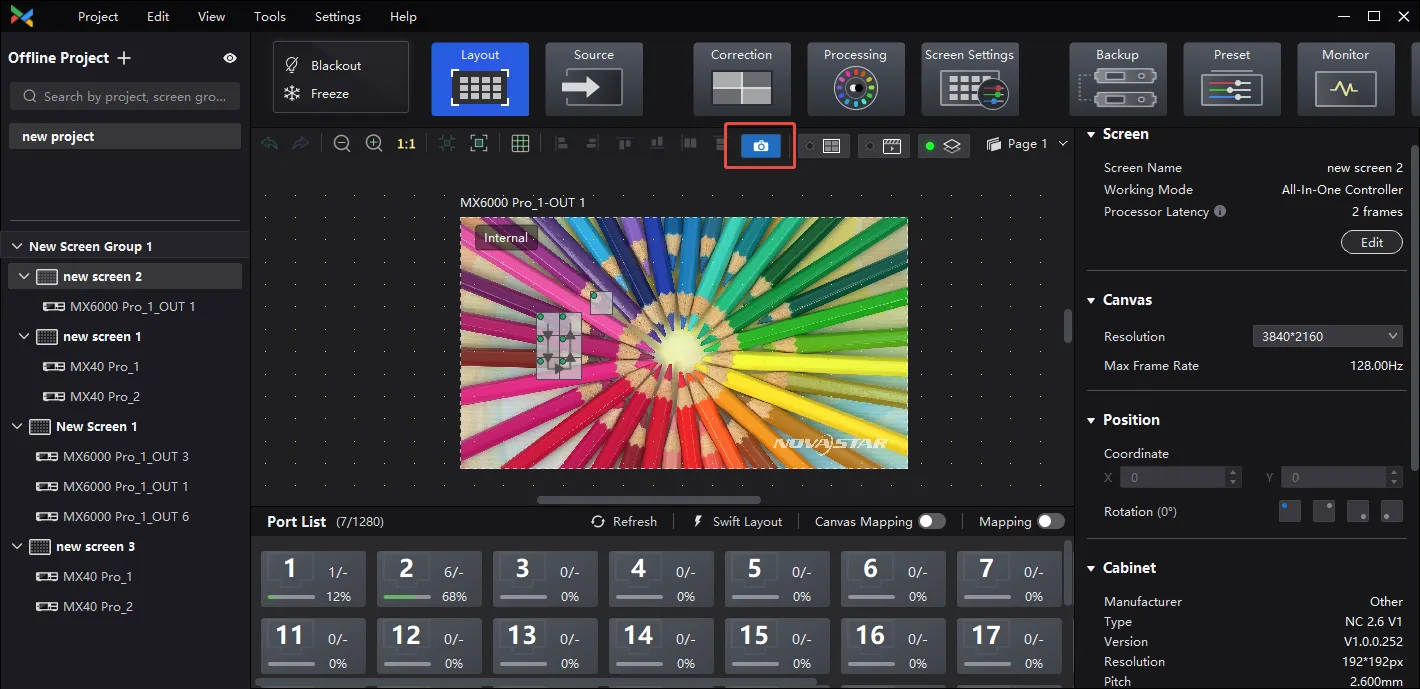
Task: Select the new project entry
Action: pyautogui.click(x=125, y=136)
